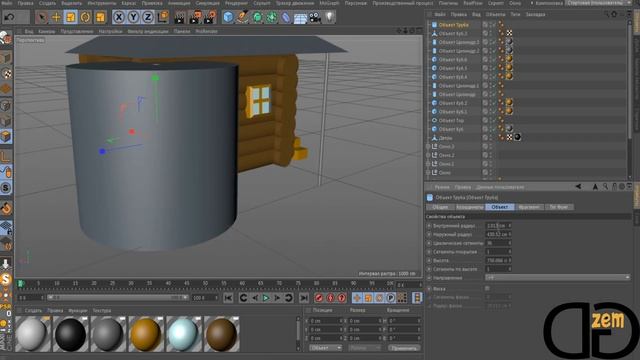The width and height of the screenshot is (640, 360).
Task: Toggle enable checkmark for Объект Куб.6
Action: [x=493, y=60]
